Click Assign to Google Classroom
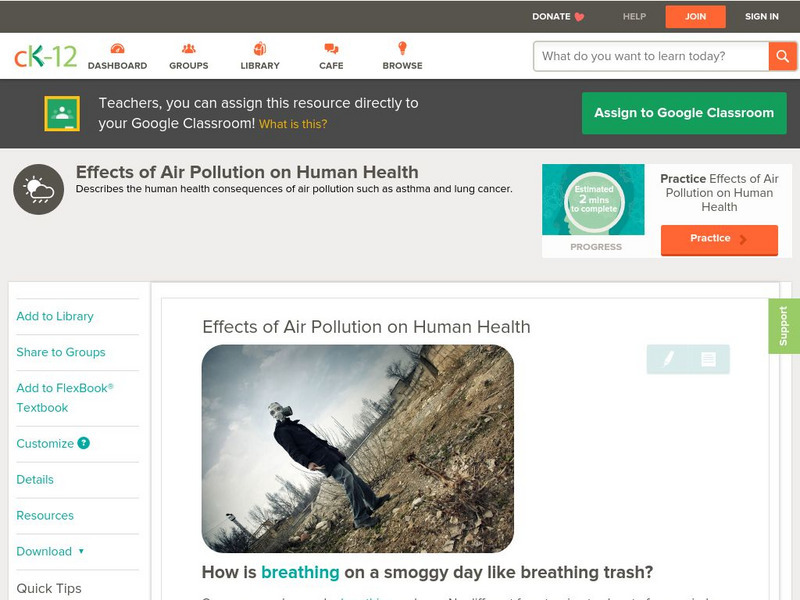The width and height of the screenshot is (800, 600). coord(683,112)
